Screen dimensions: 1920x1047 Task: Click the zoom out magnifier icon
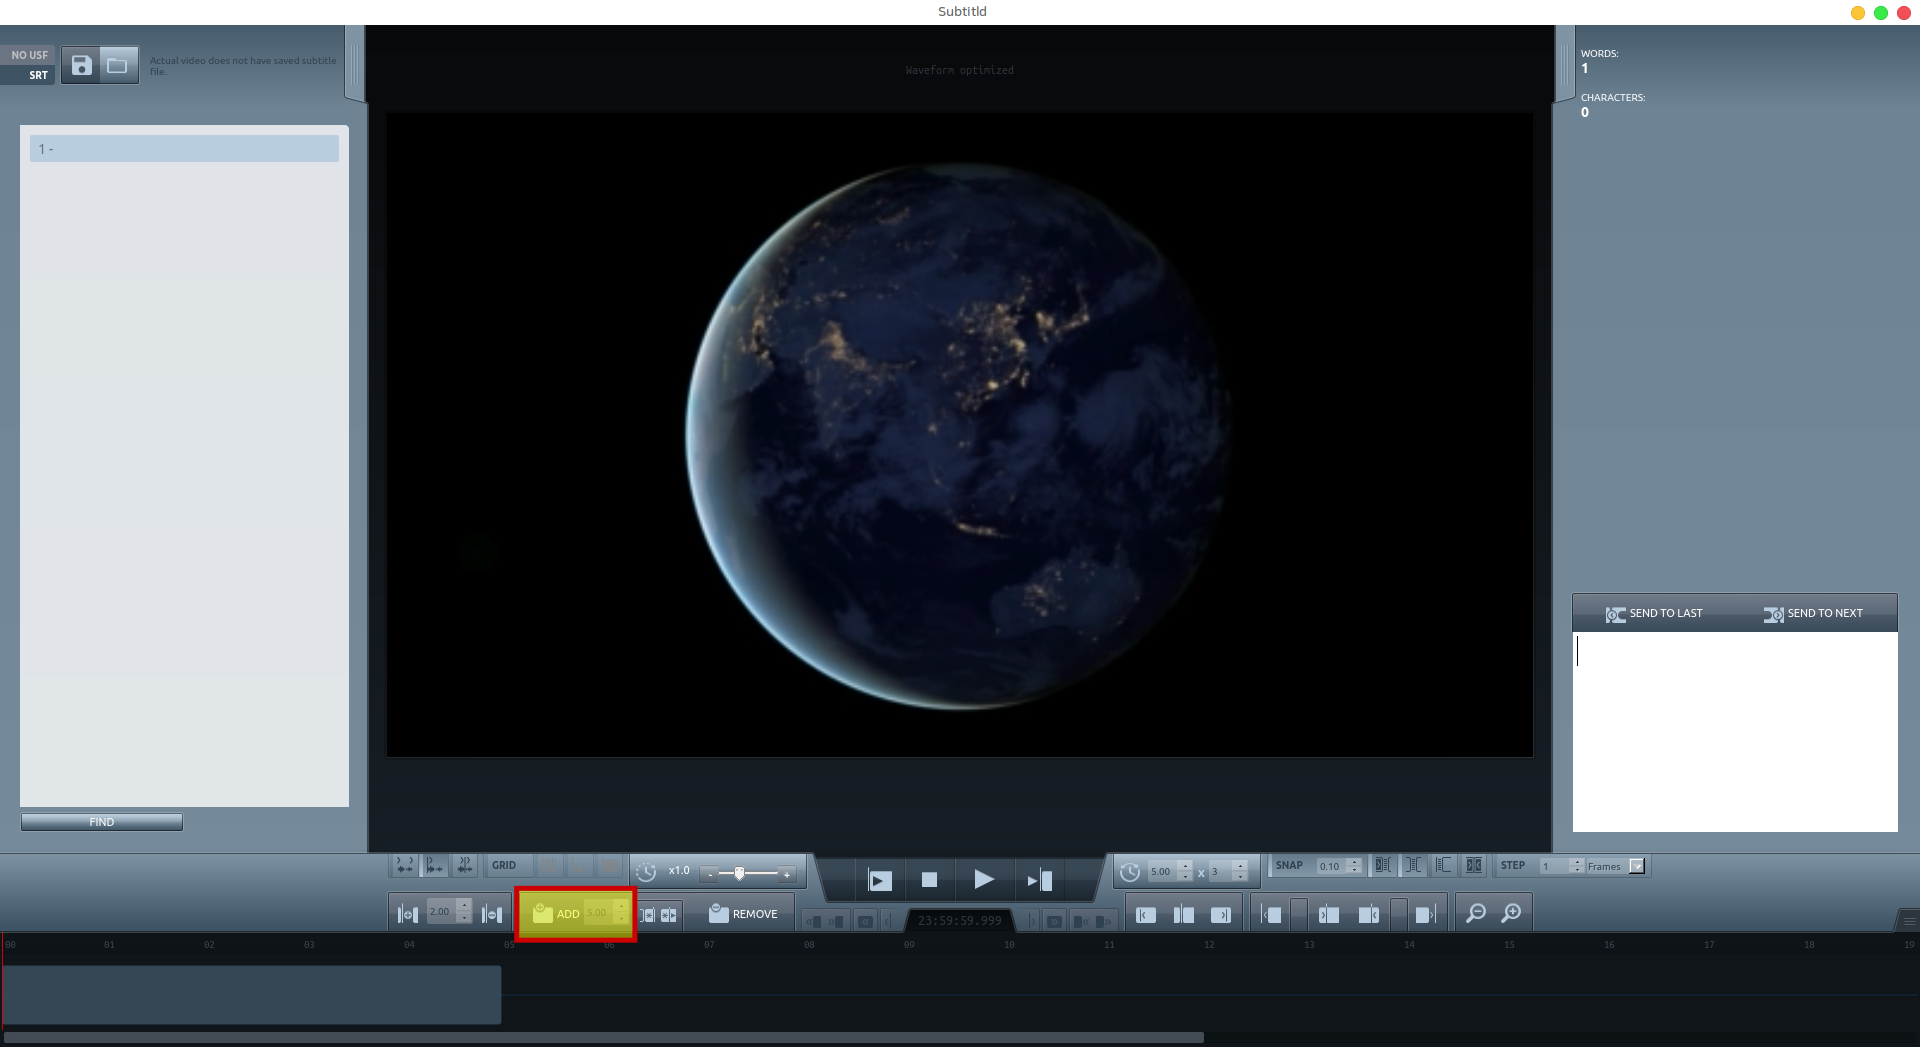point(1475,913)
